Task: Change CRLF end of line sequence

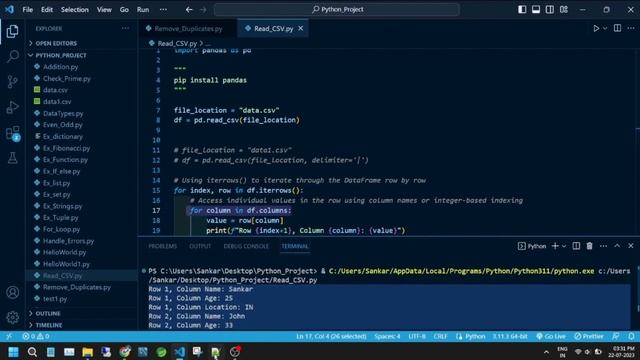Action: click(440, 336)
